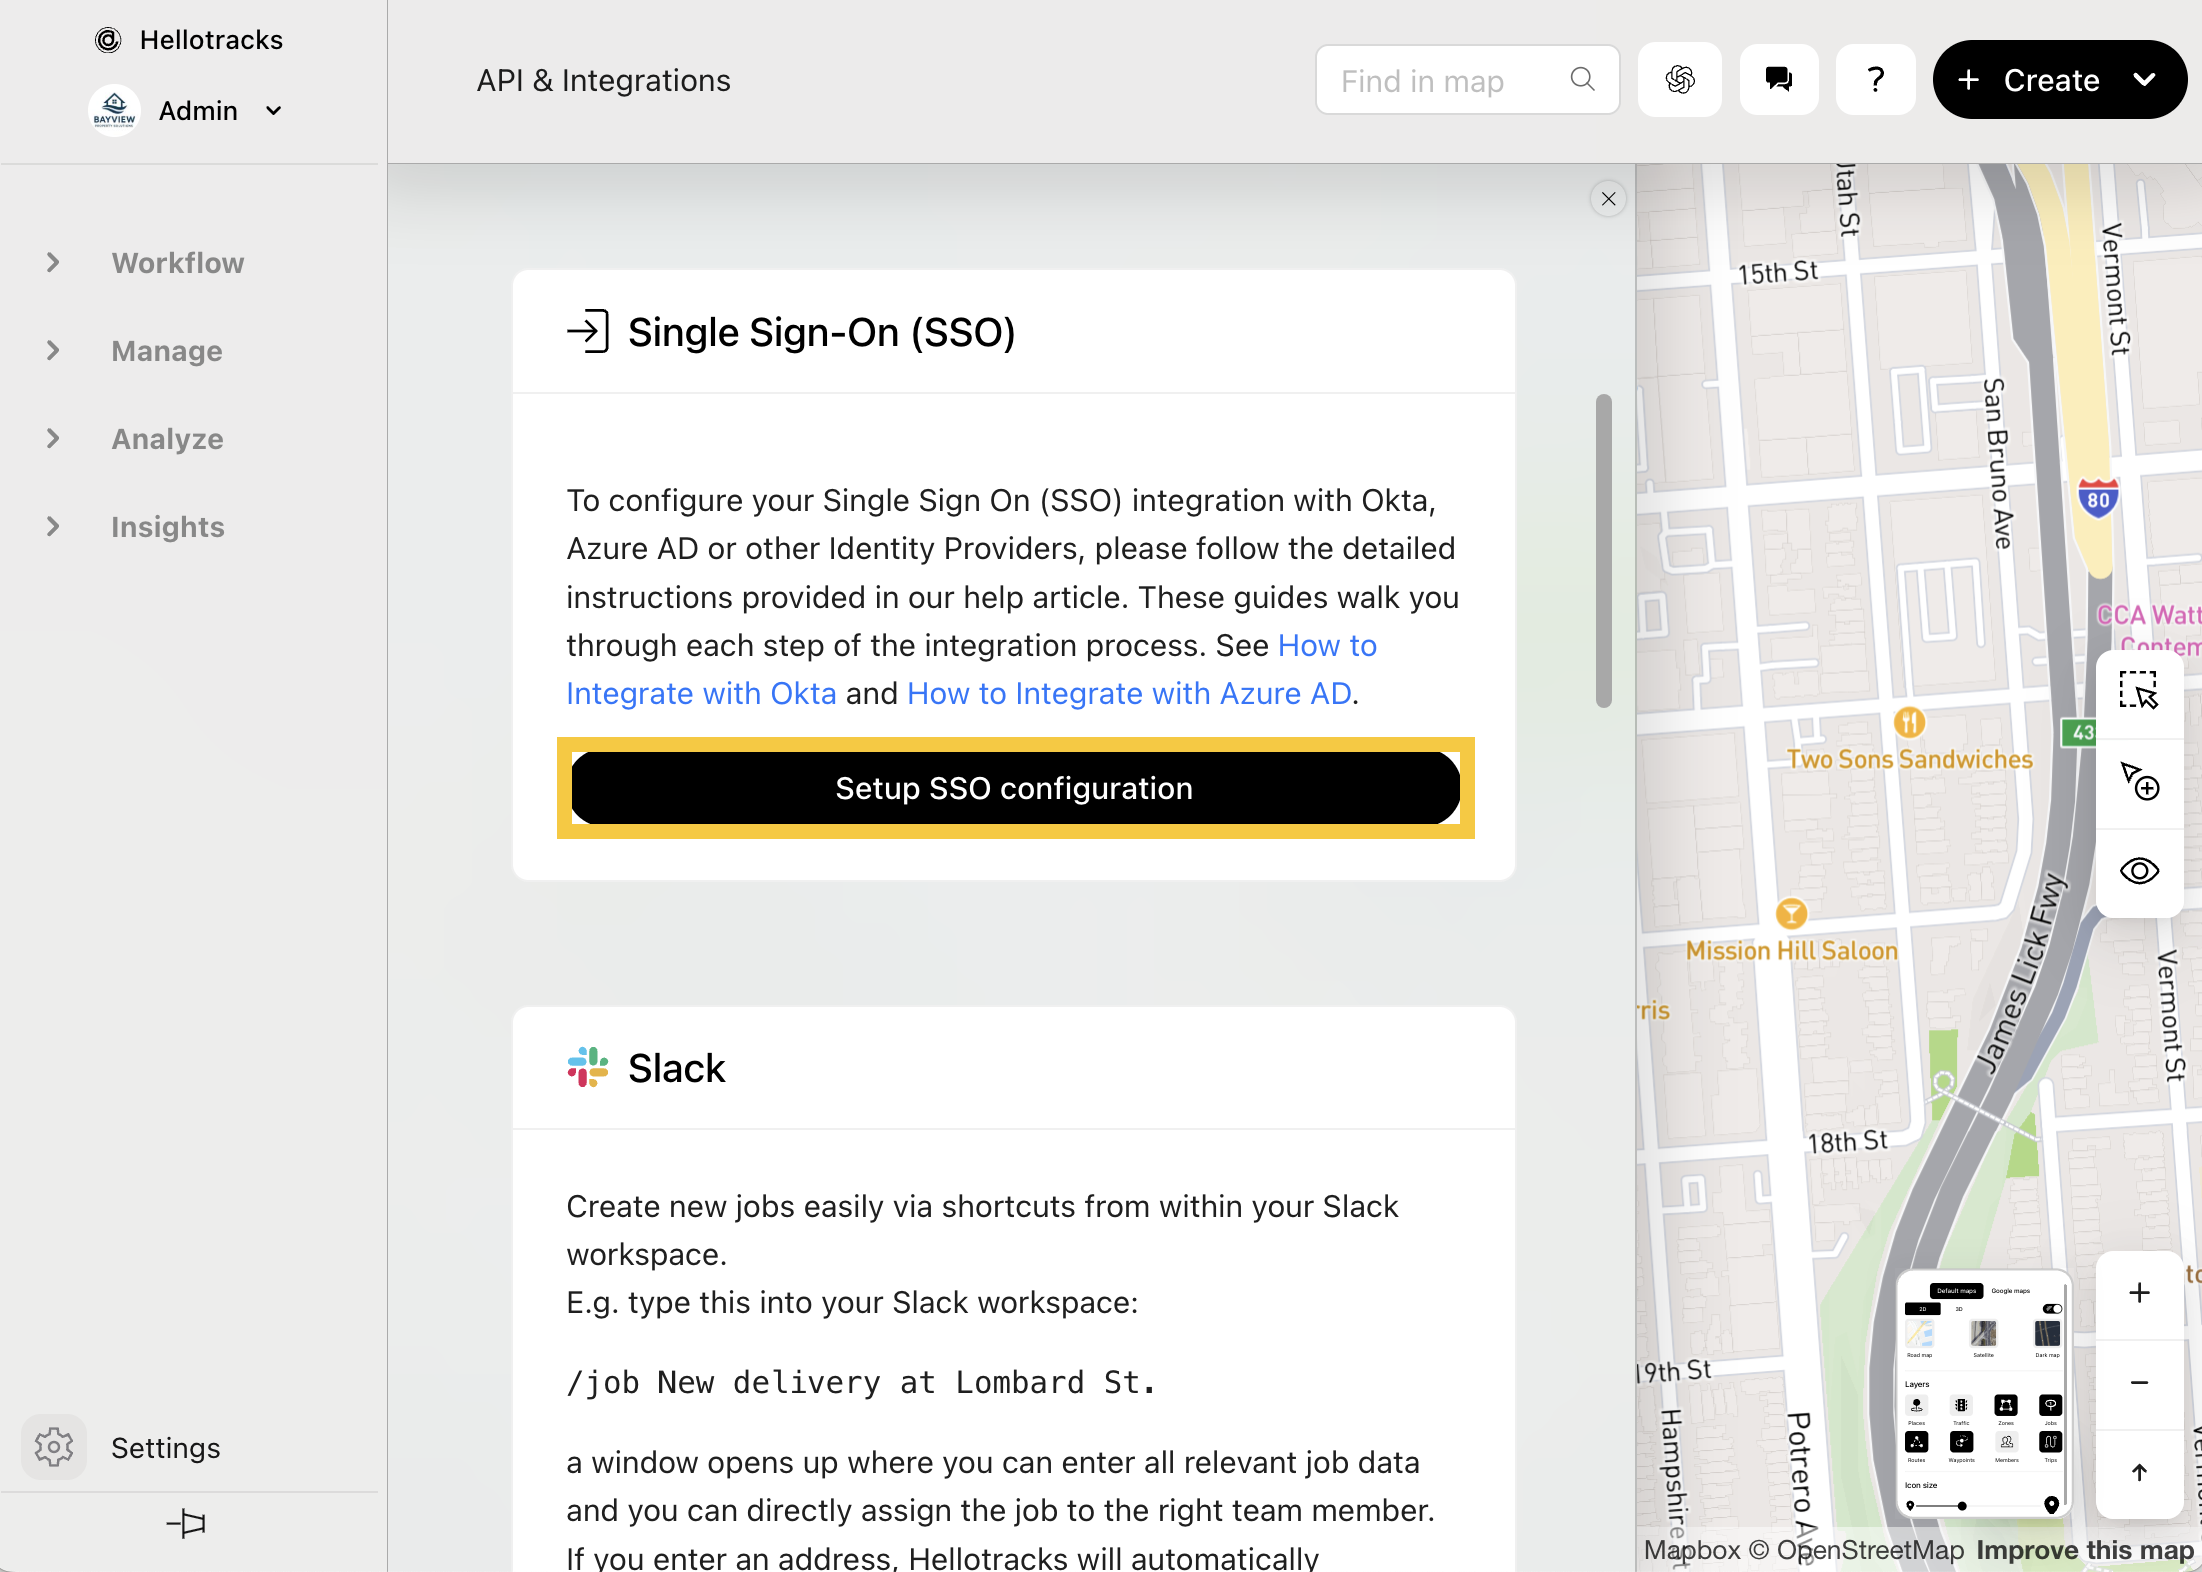Click the 18th St label on map
The height and width of the screenshot is (1572, 2202).
(x=1847, y=1141)
